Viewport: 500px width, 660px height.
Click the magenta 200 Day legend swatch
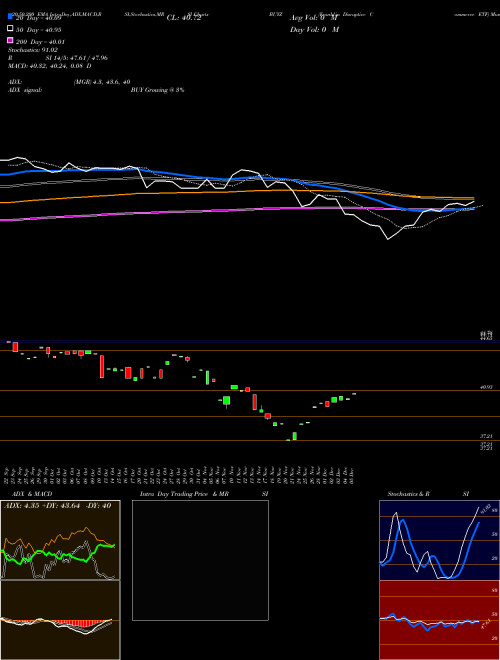coord(11,41)
